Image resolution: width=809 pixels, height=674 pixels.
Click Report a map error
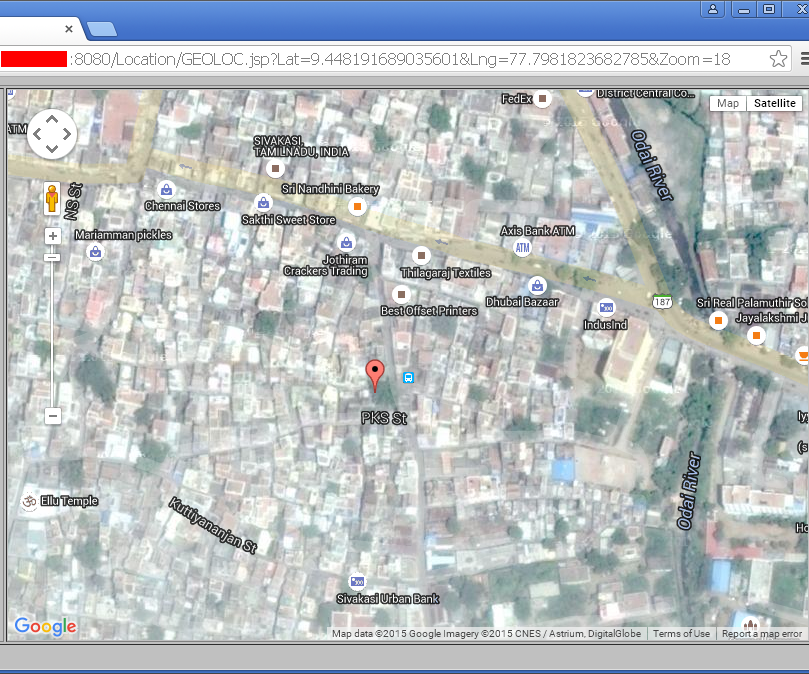[762, 633]
